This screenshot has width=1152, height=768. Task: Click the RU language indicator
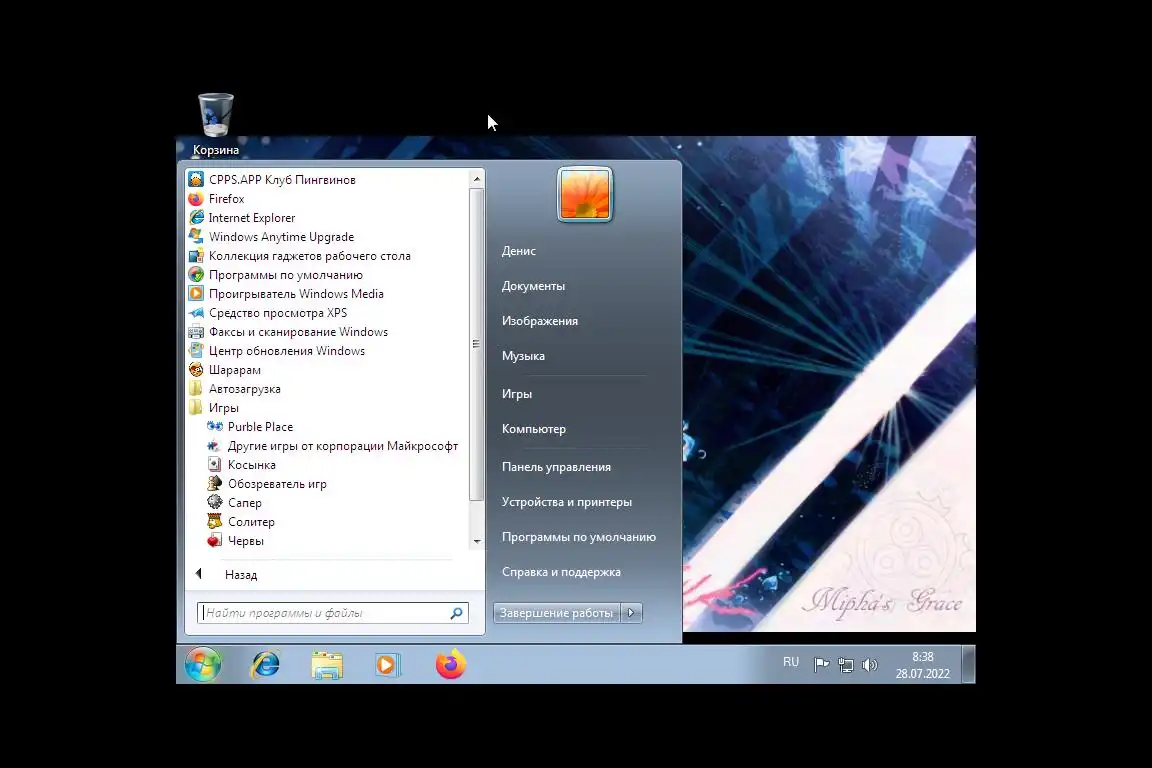791,662
